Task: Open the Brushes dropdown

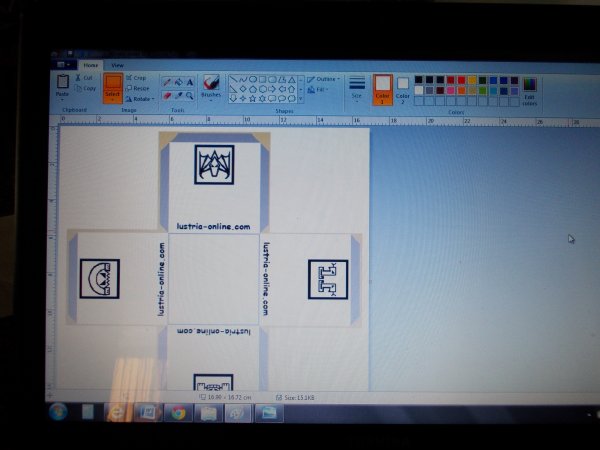Action: pyautogui.click(x=211, y=89)
